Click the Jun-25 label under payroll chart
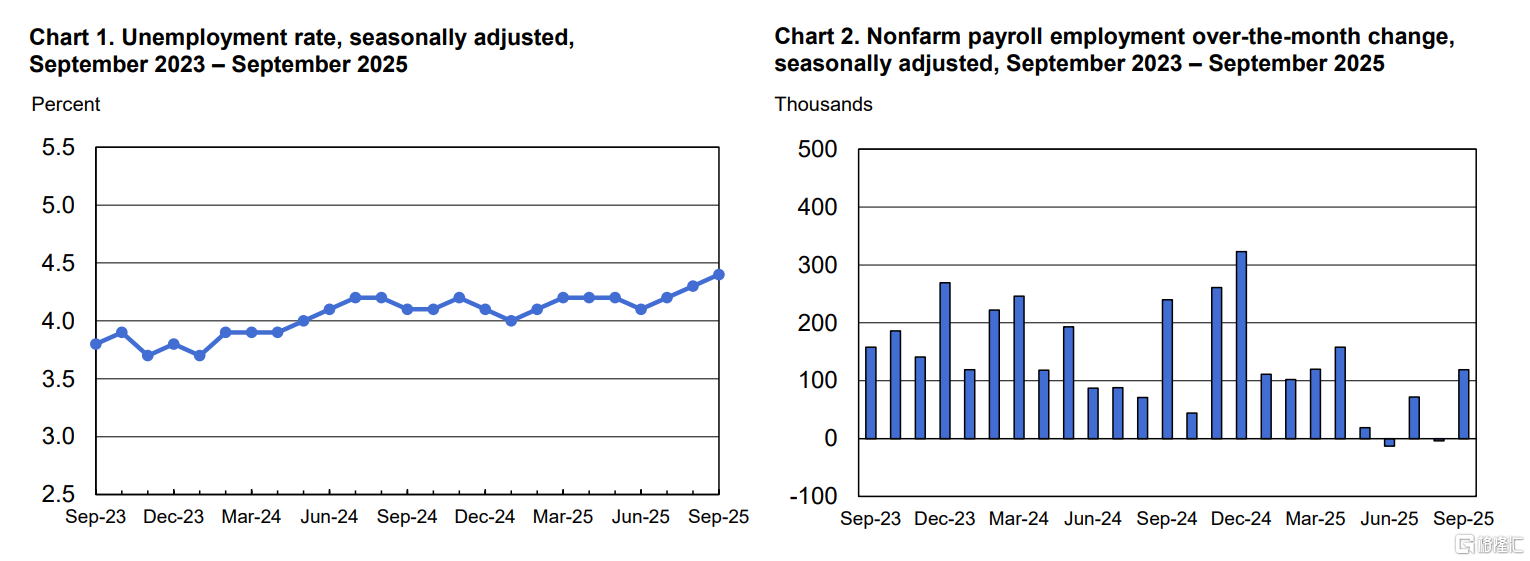 [x=1390, y=519]
